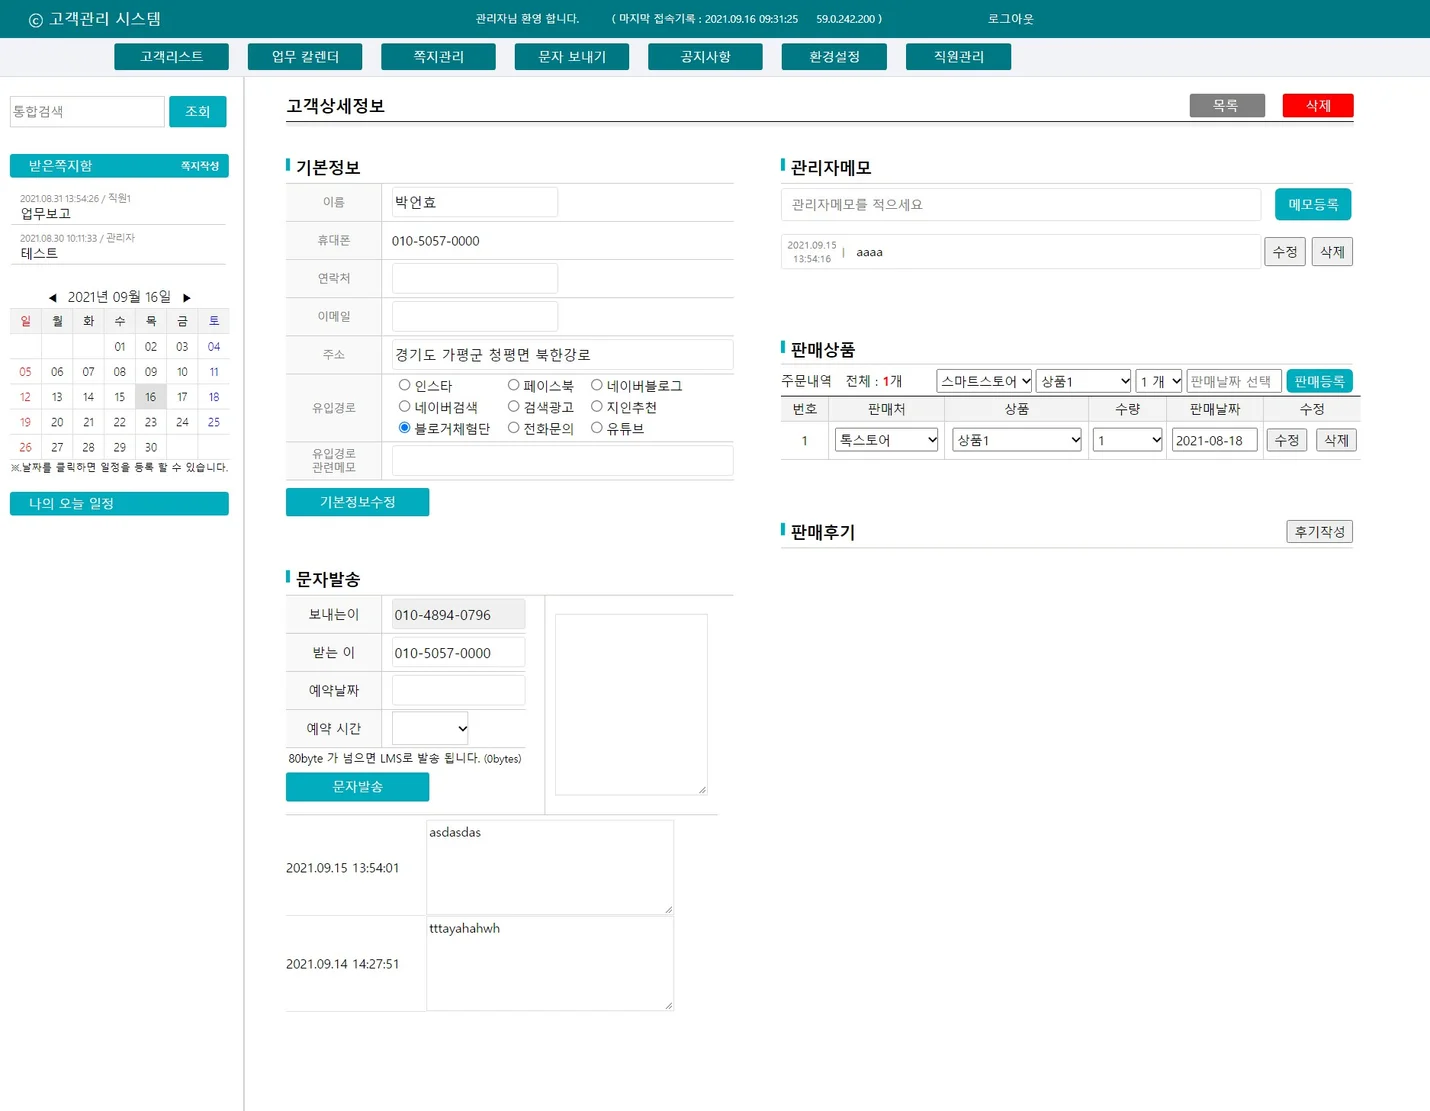
Task: Select the 유튜브 radio option
Action: (596, 428)
